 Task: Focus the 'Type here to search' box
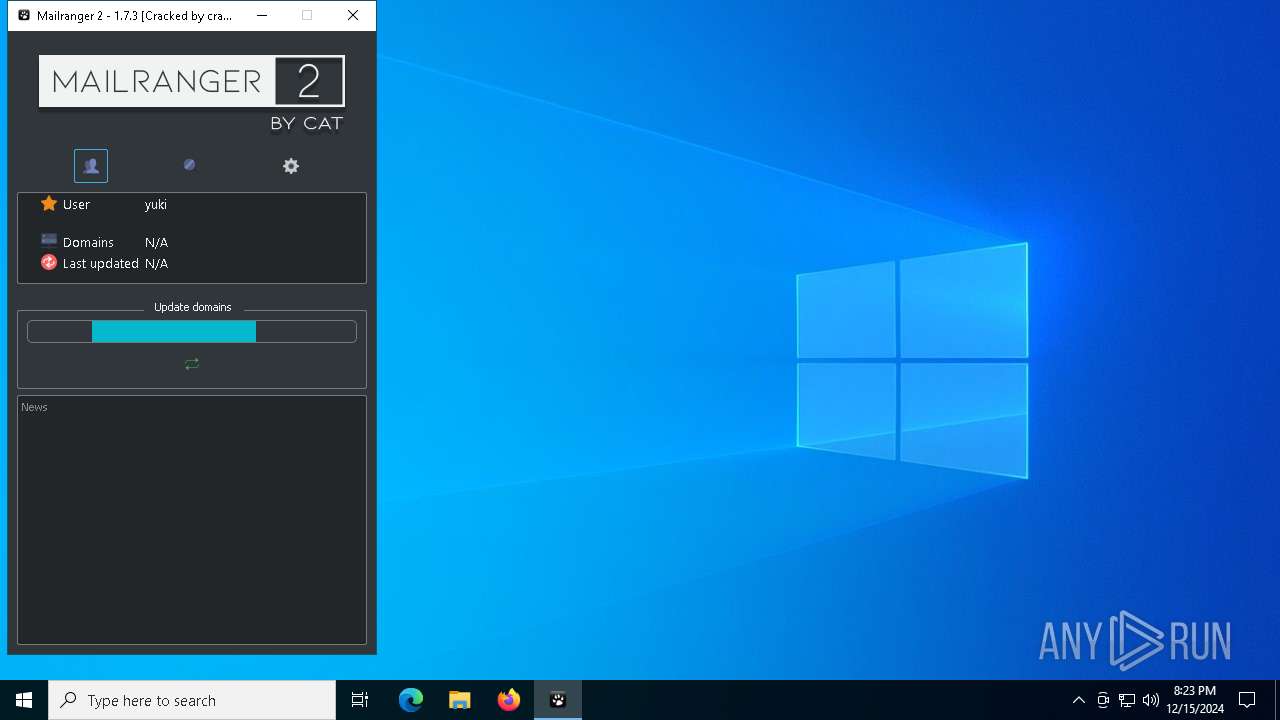192,700
